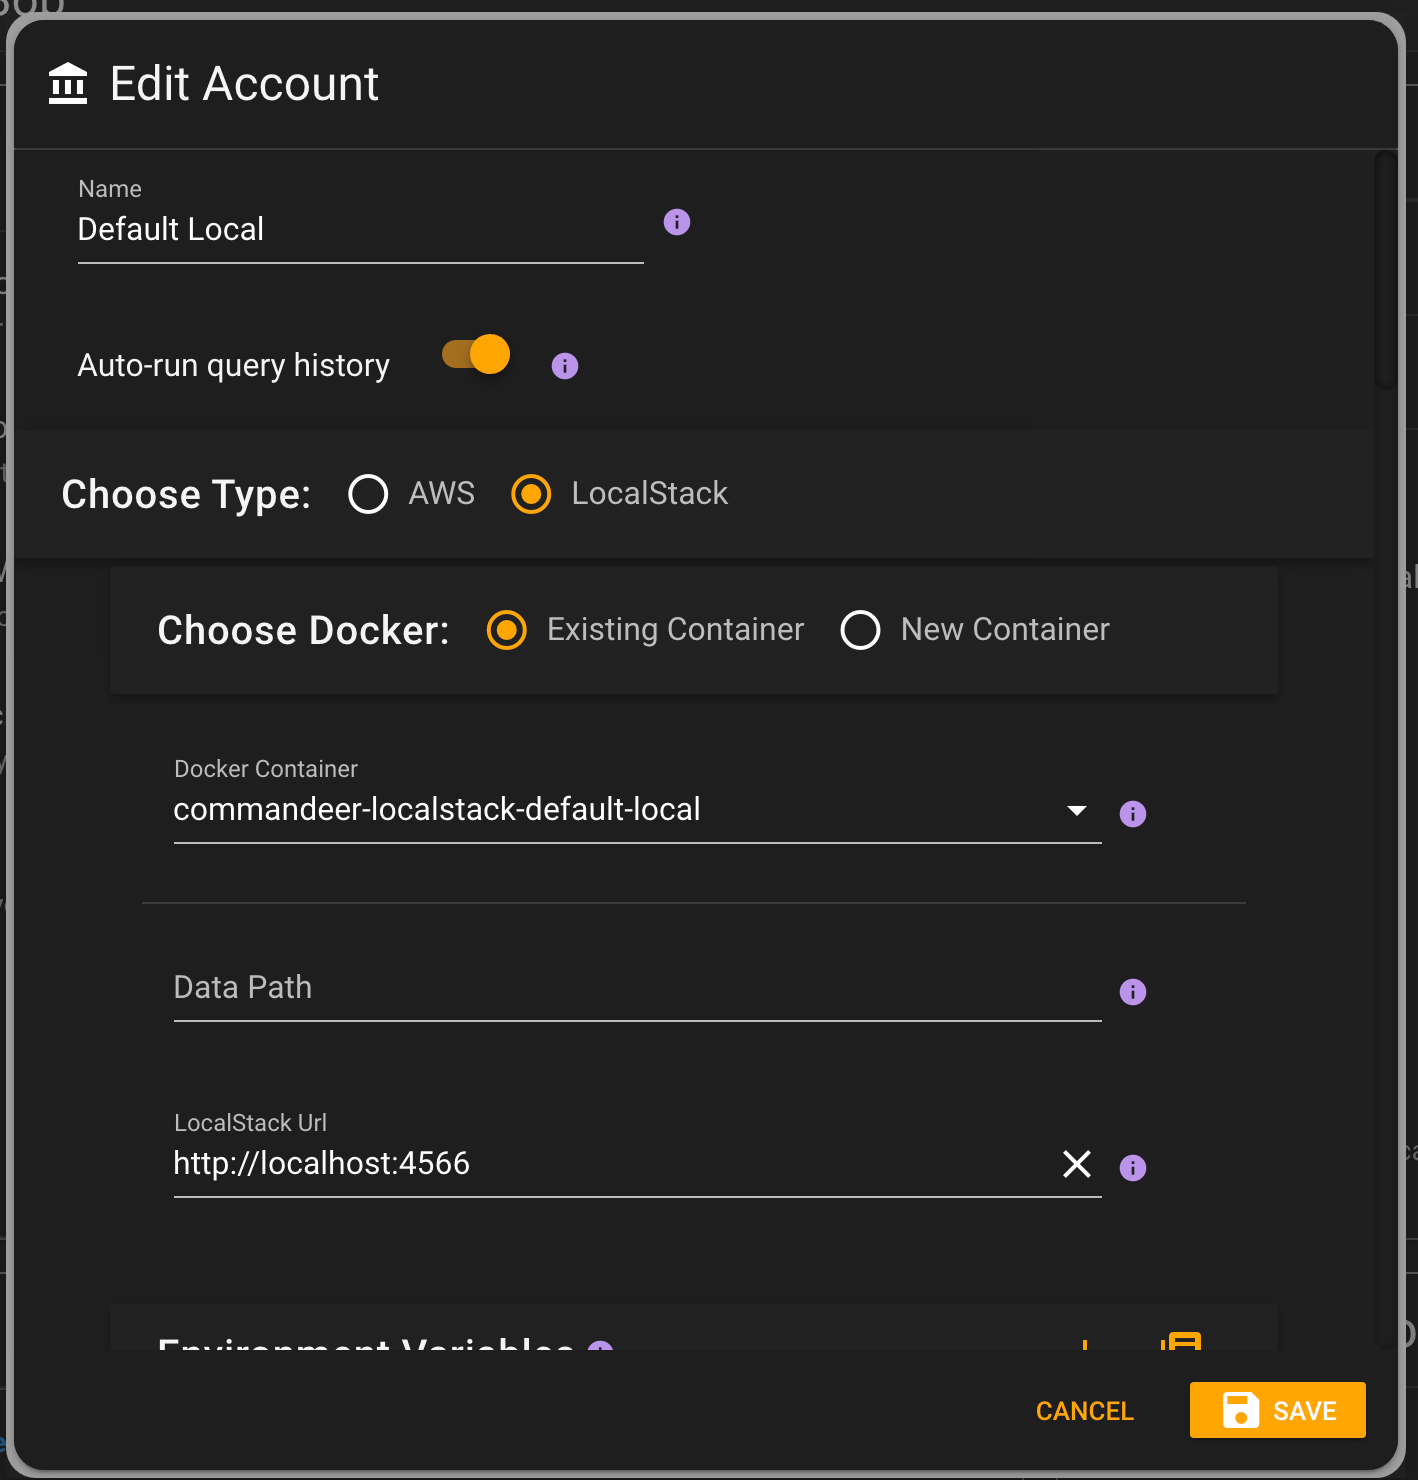The image size is (1418, 1480).
Task: Click the 'Choose Docker:' label
Action: (x=304, y=631)
